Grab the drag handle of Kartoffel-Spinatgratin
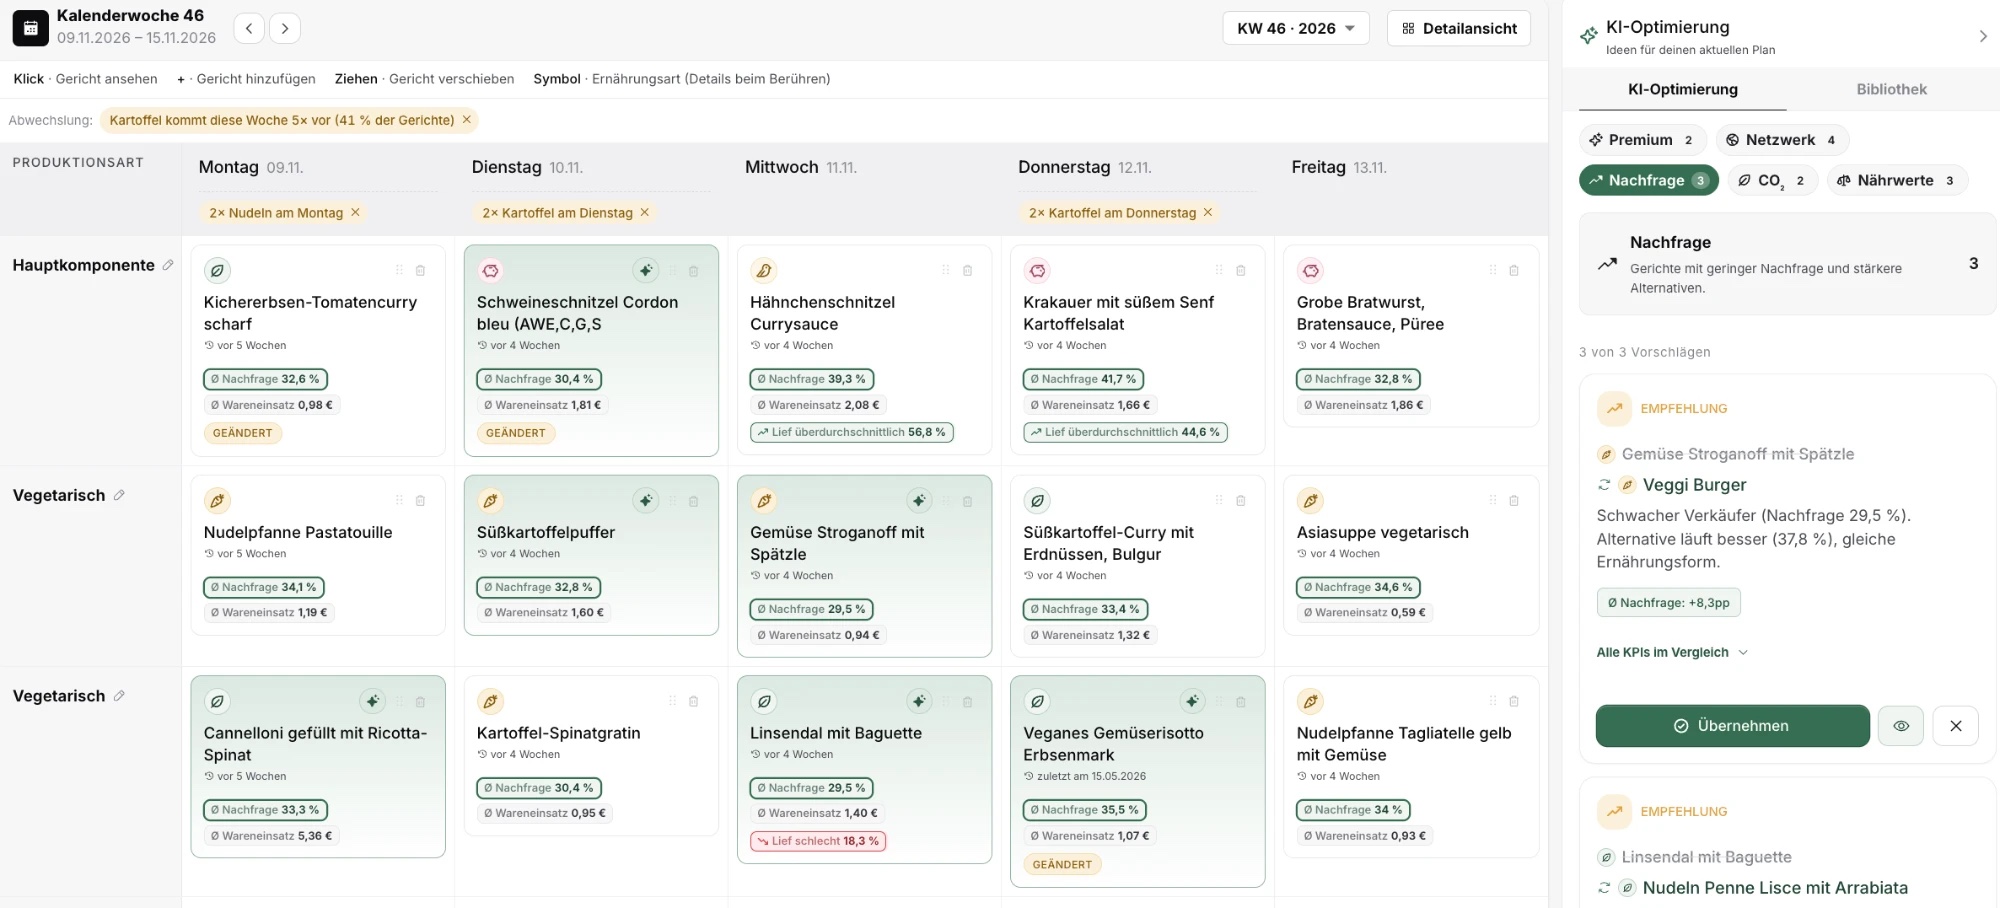 (x=673, y=702)
